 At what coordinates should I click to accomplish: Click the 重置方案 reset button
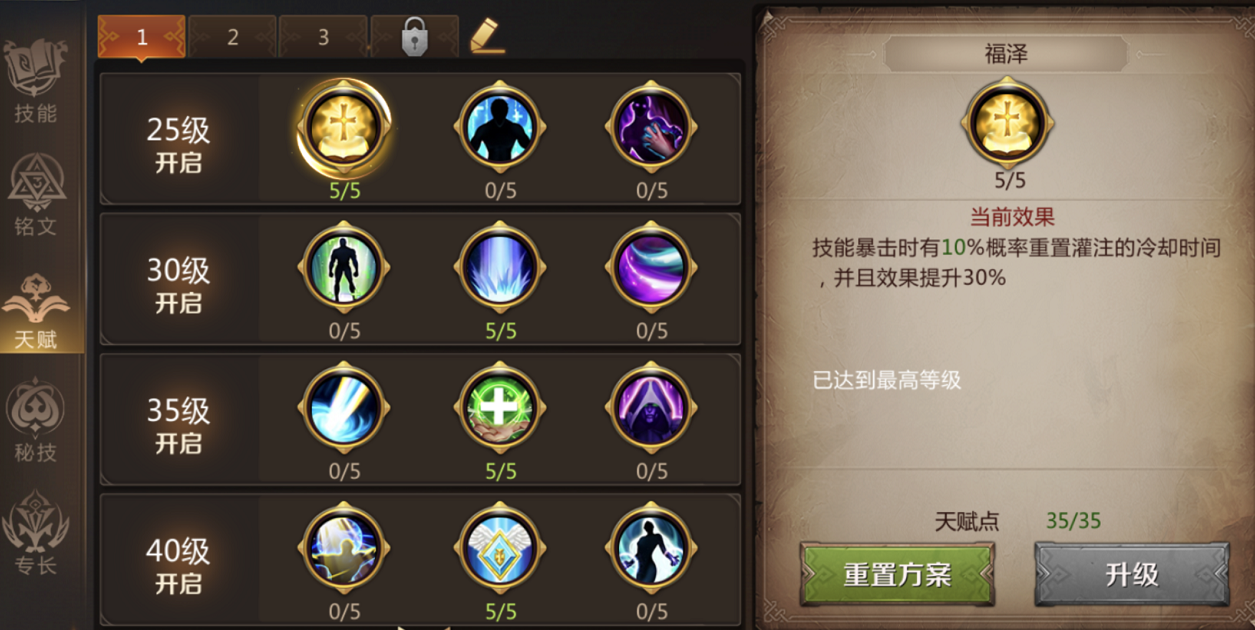[897, 574]
